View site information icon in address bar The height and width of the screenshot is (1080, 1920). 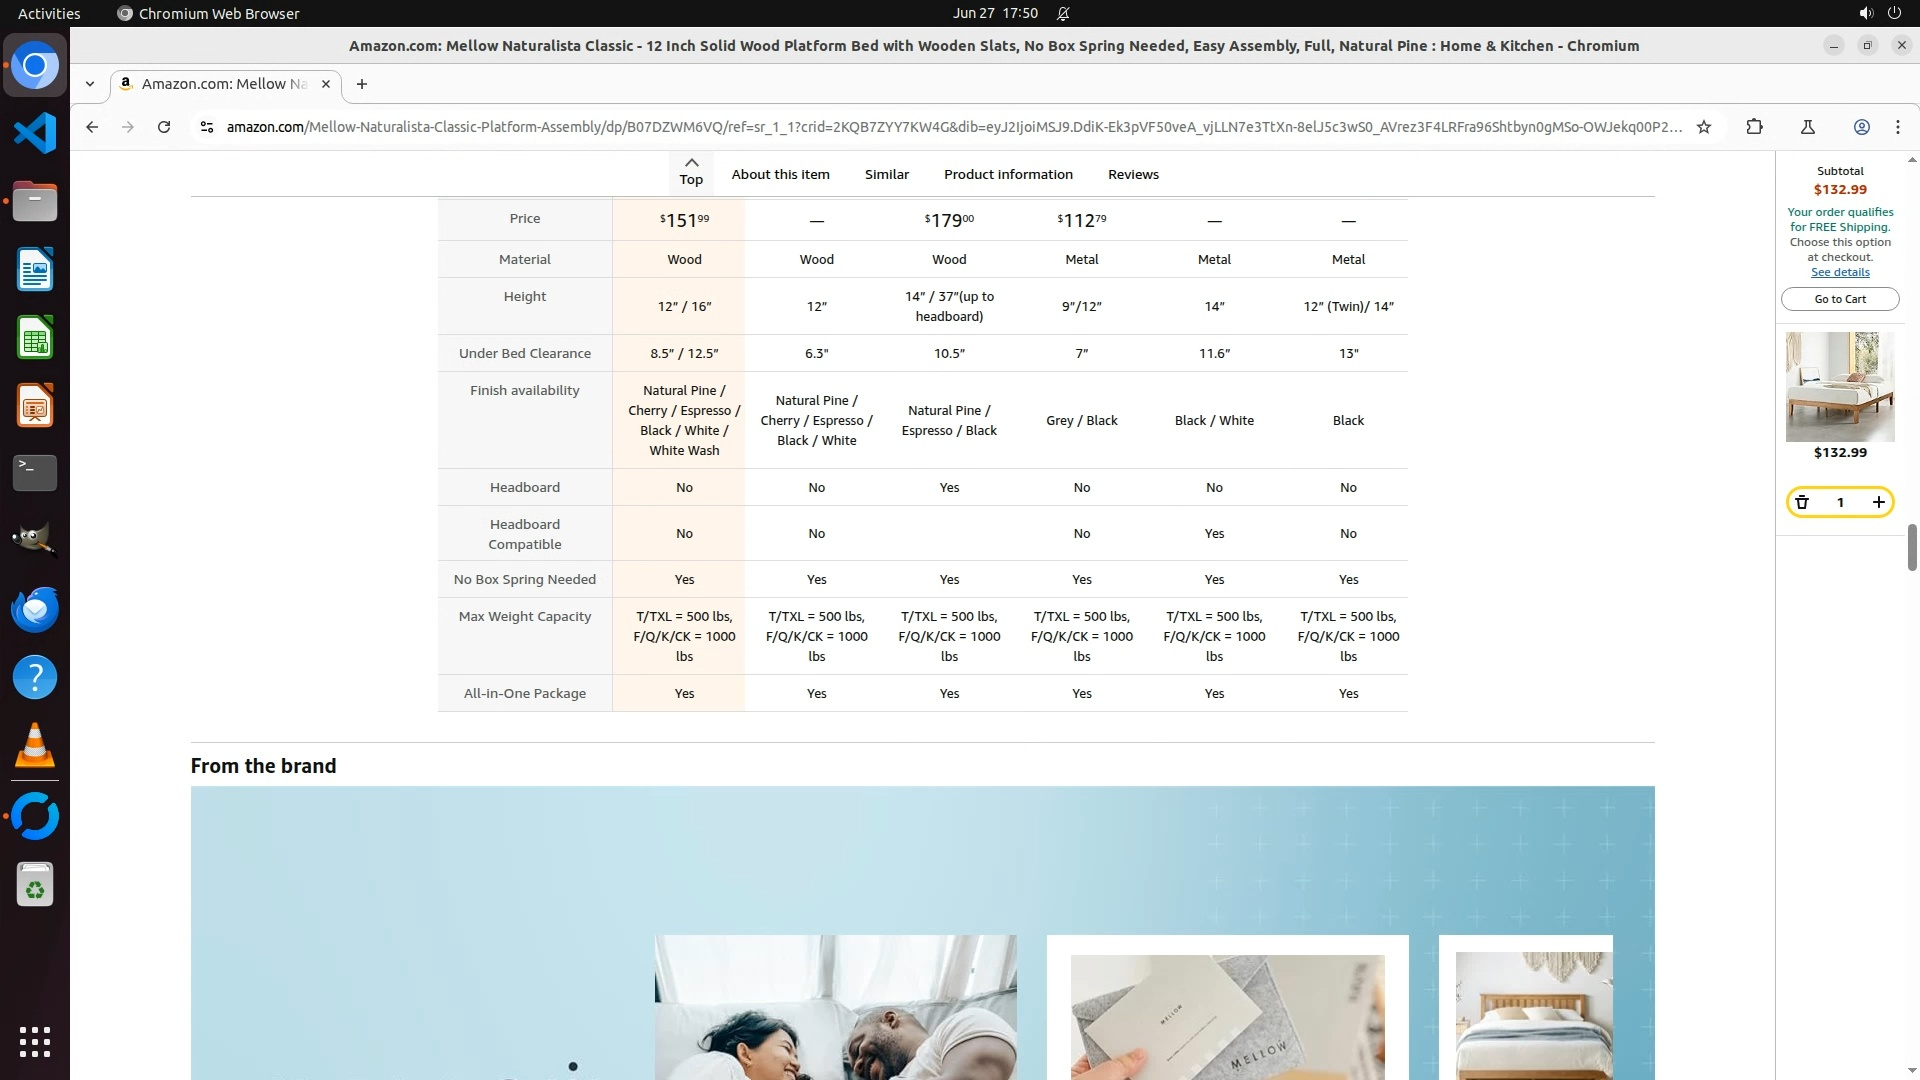click(206, 127)
